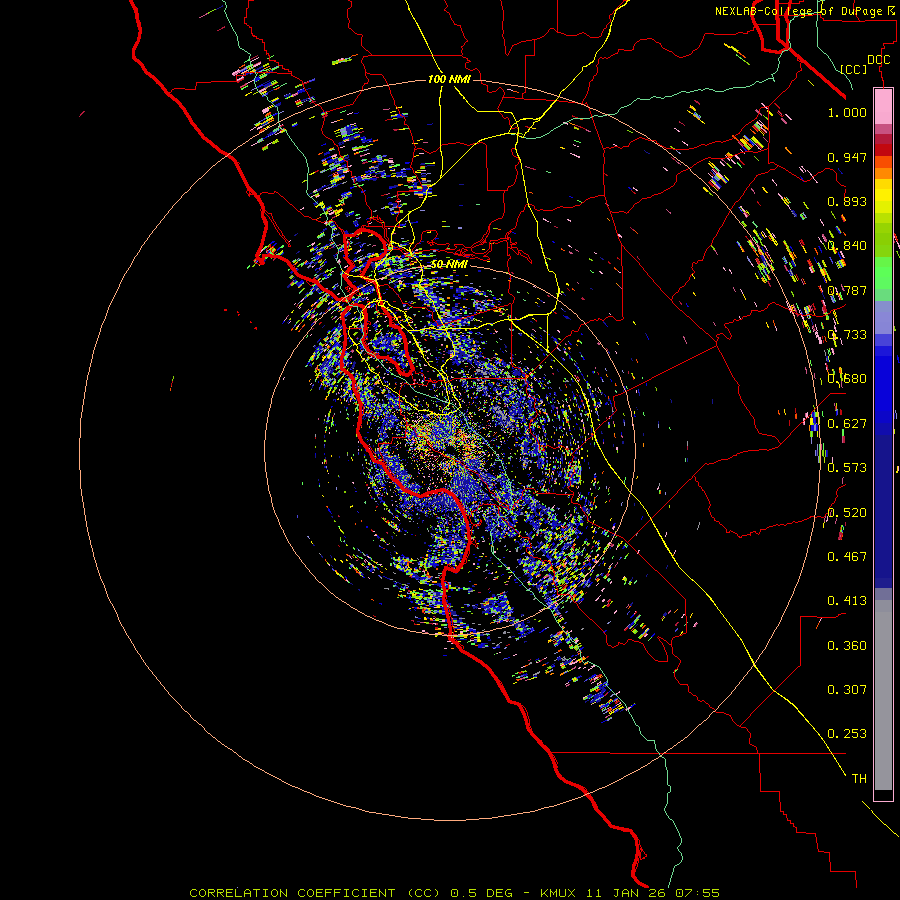
Task: Click the 0.733 color scale value
Action: point(847,335)
